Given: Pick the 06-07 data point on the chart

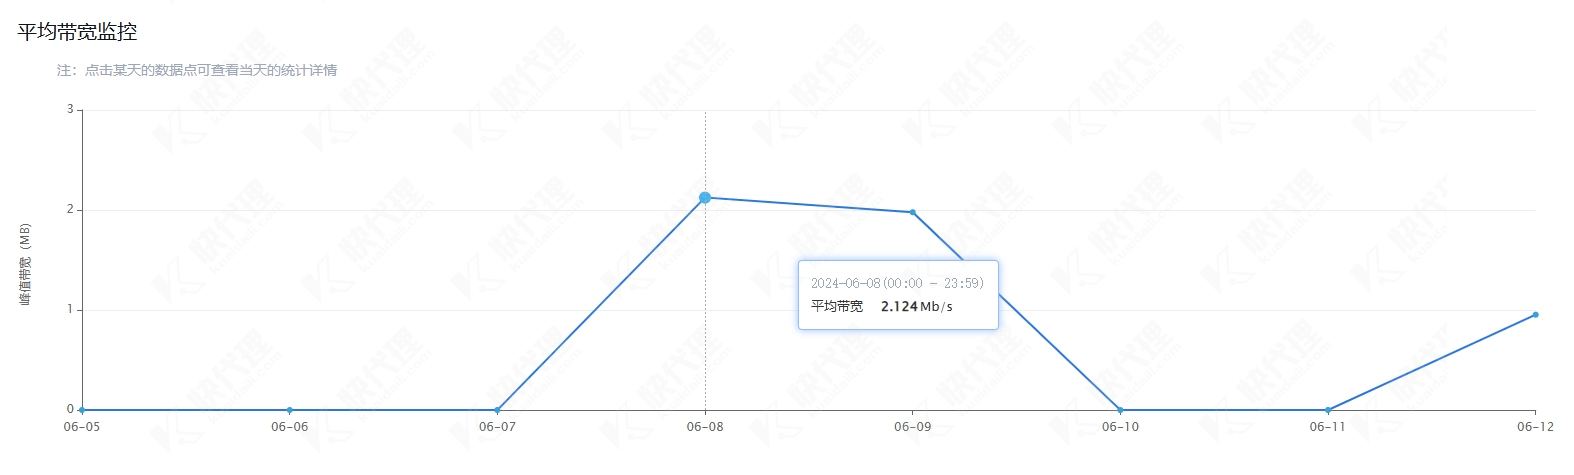Looking at the screenshot, I should click(x=497, y=410).
